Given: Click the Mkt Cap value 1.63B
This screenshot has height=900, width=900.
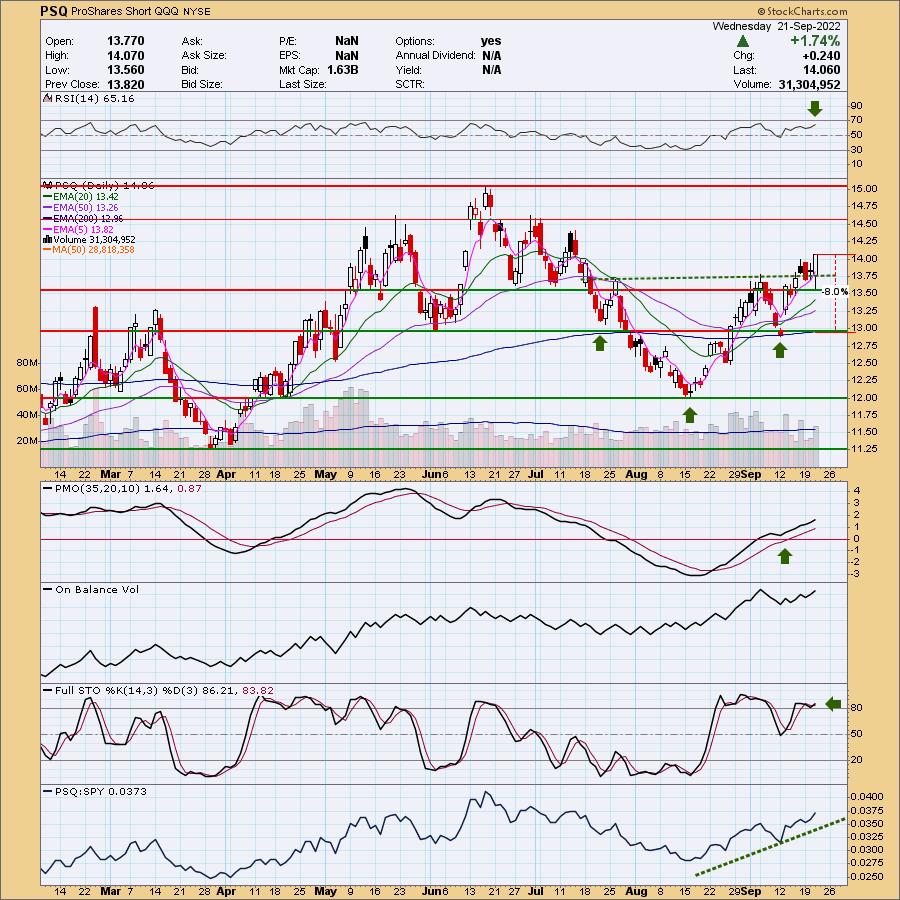Looking at the screenshot, I should tap(343, 70).
